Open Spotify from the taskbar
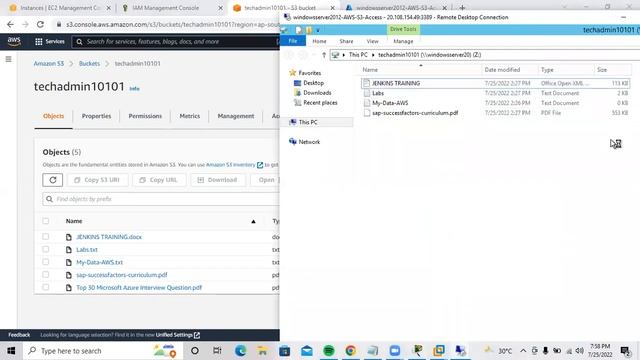Image resolution: width=640 pixels, height=360 pixels. click(x=329, y=351)
